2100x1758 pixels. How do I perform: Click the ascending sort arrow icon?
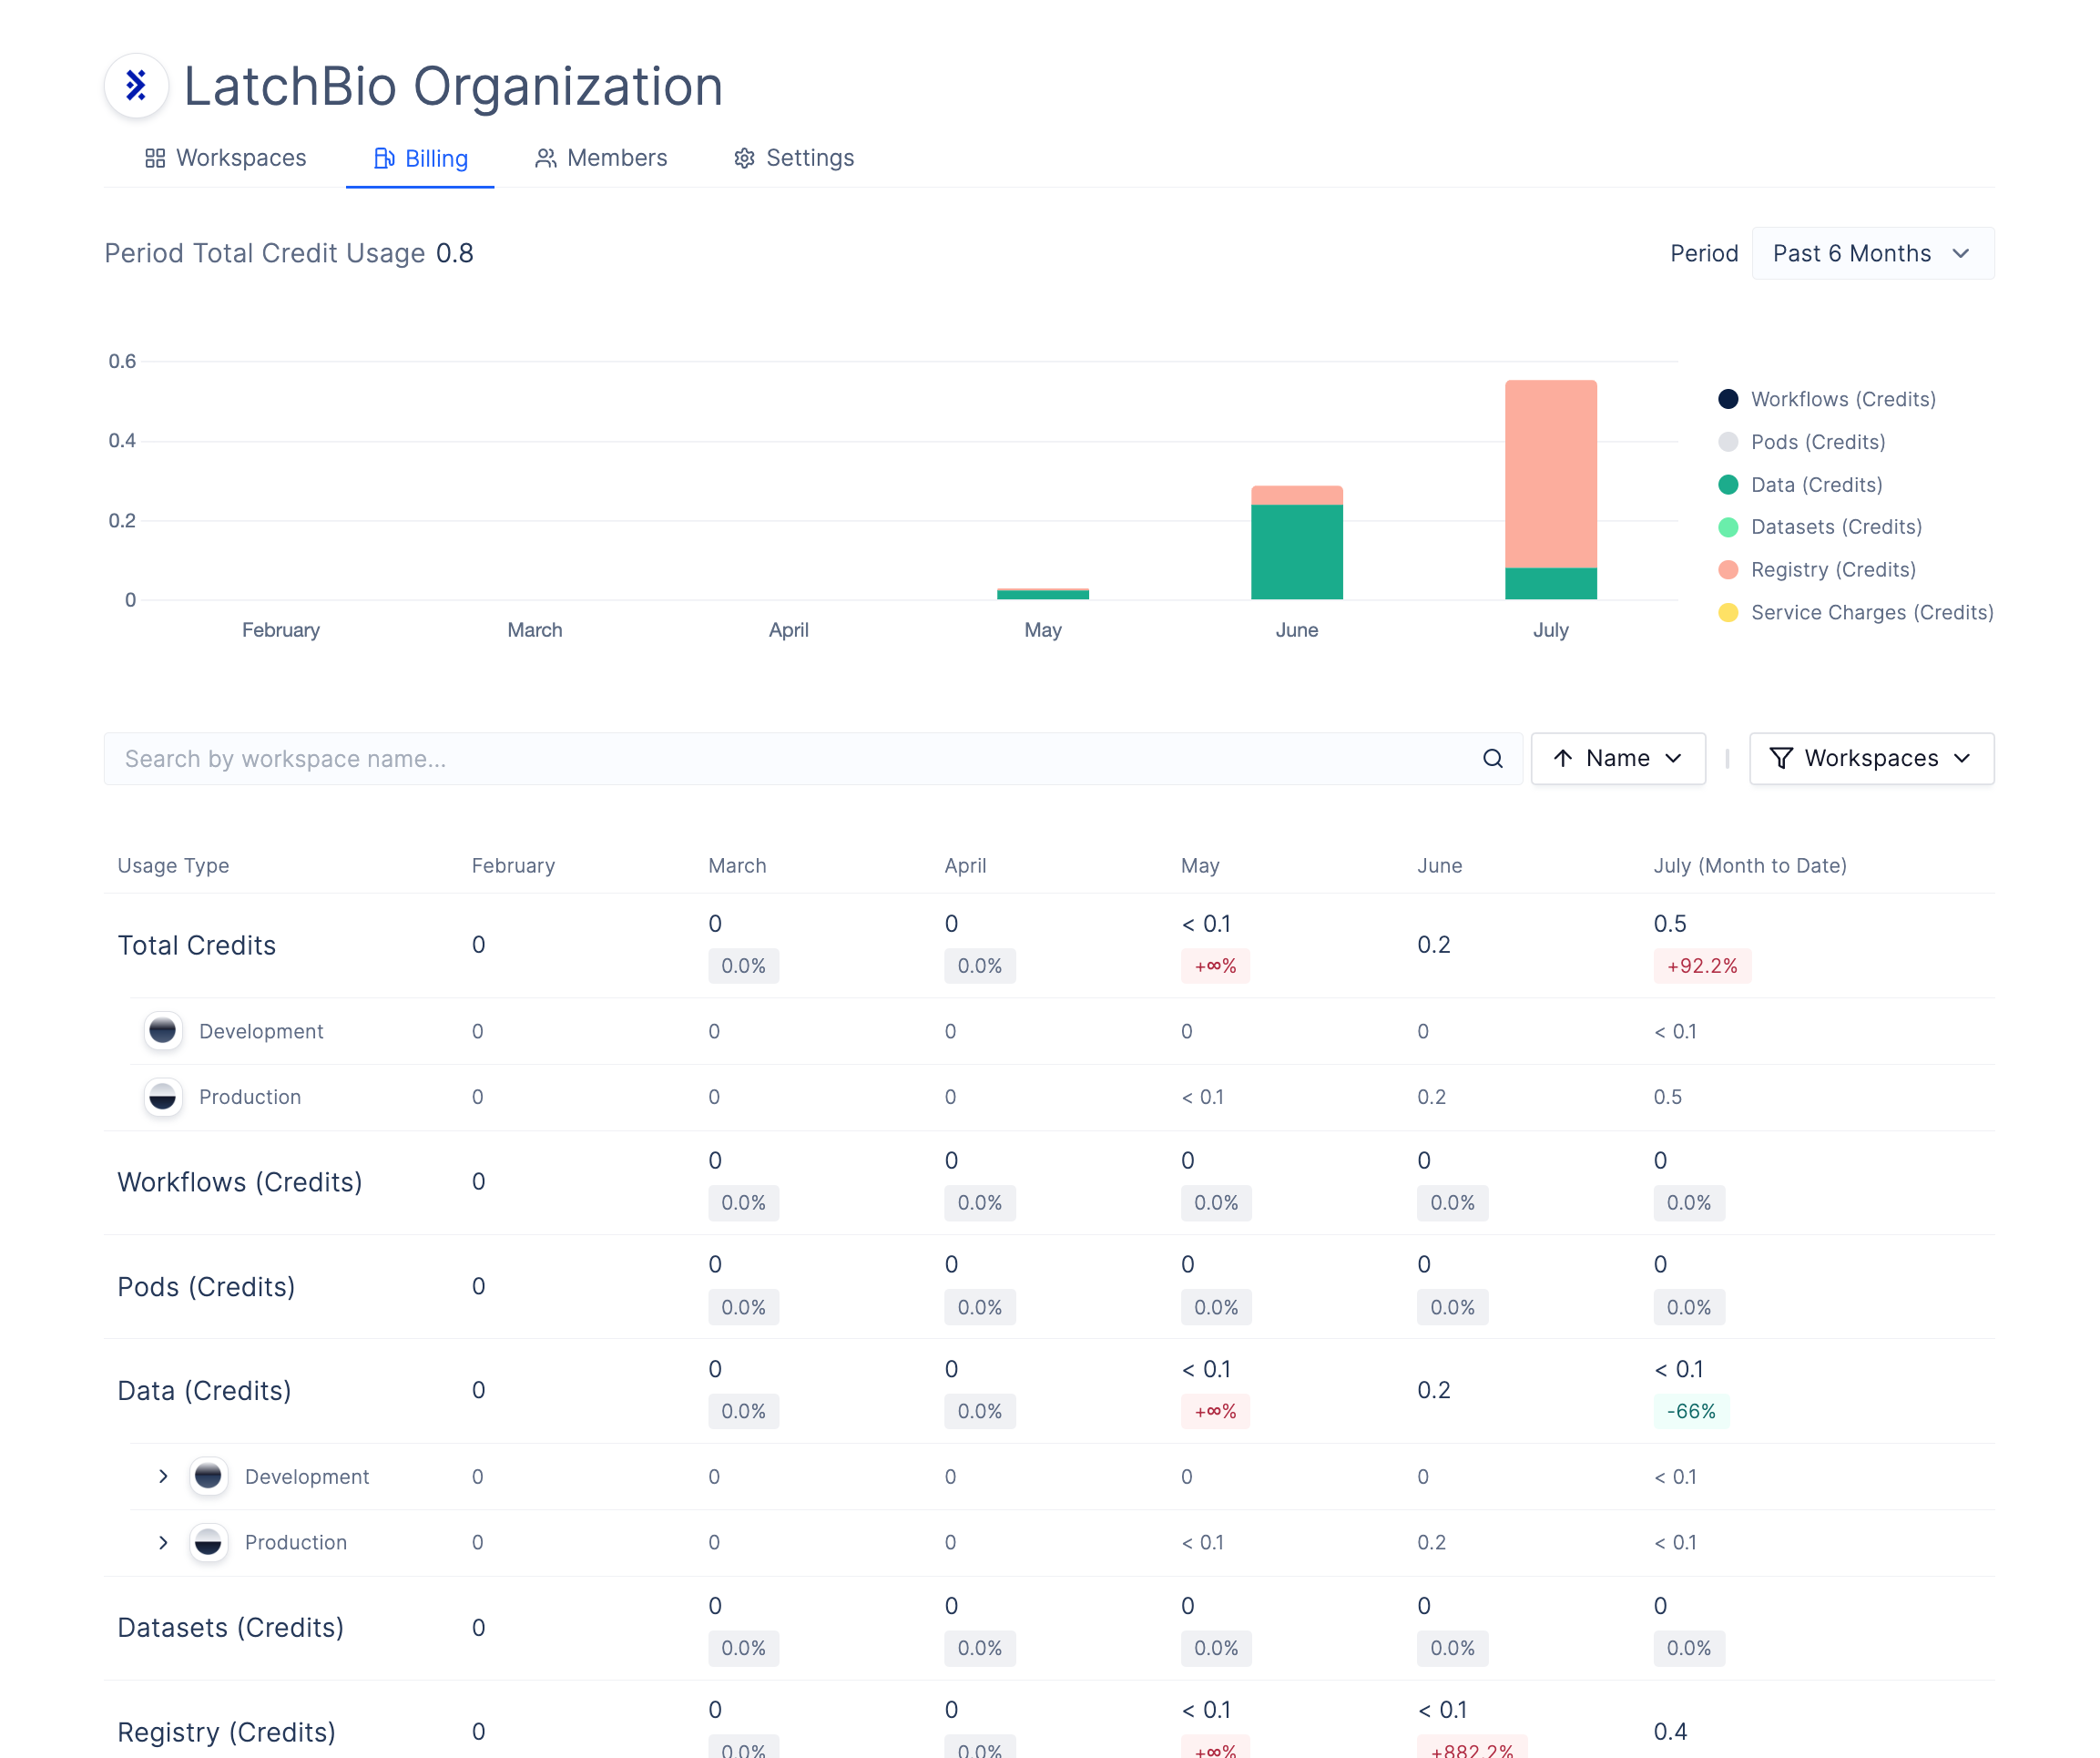(x=1563, y=759)
